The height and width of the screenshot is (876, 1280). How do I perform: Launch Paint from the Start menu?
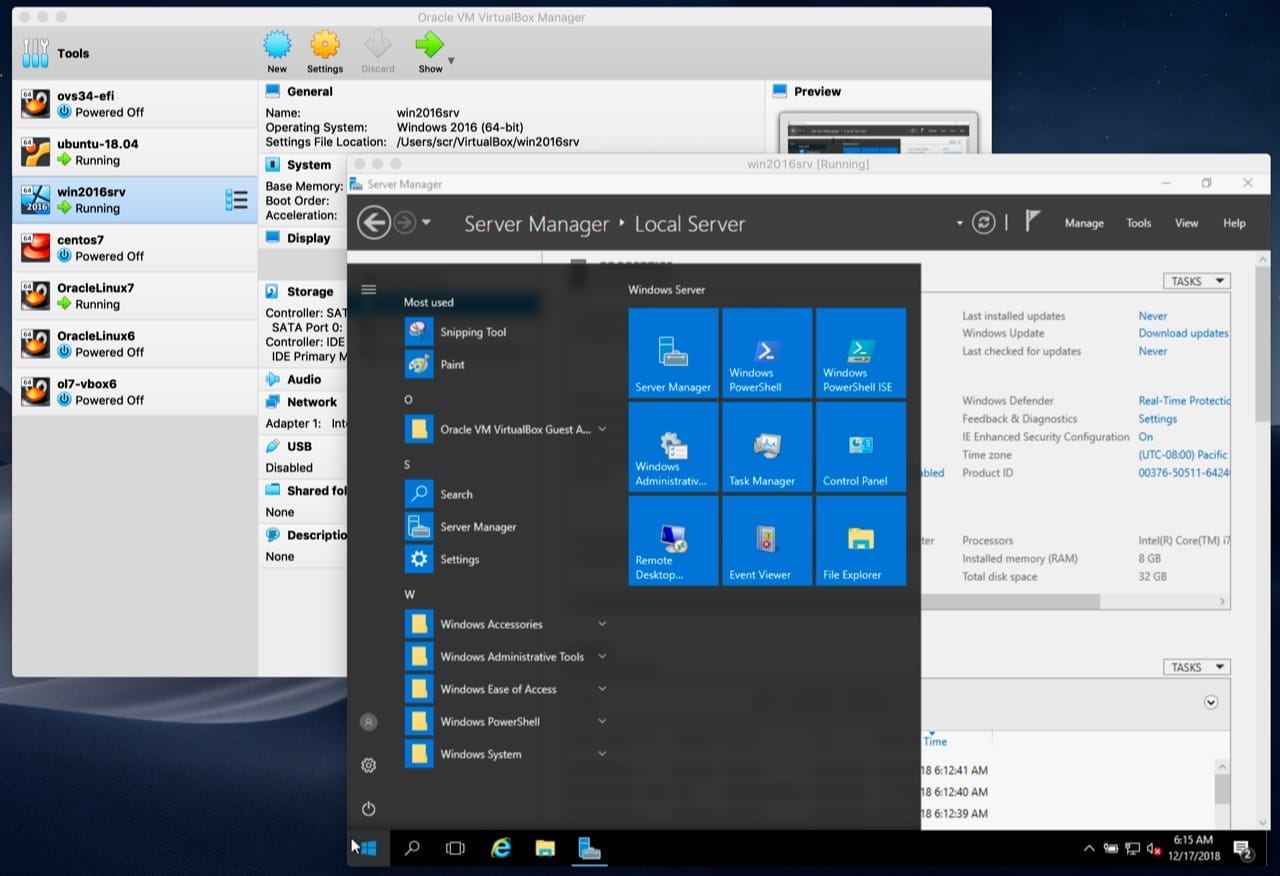tap(452, 365)
